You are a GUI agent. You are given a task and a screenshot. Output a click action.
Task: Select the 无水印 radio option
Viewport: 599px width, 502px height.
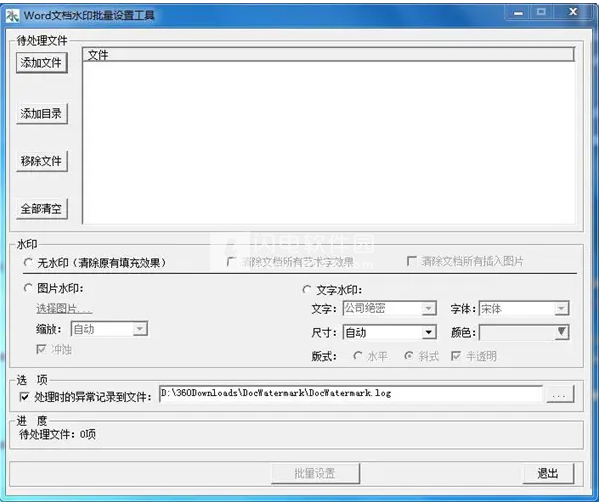point(28,262)
